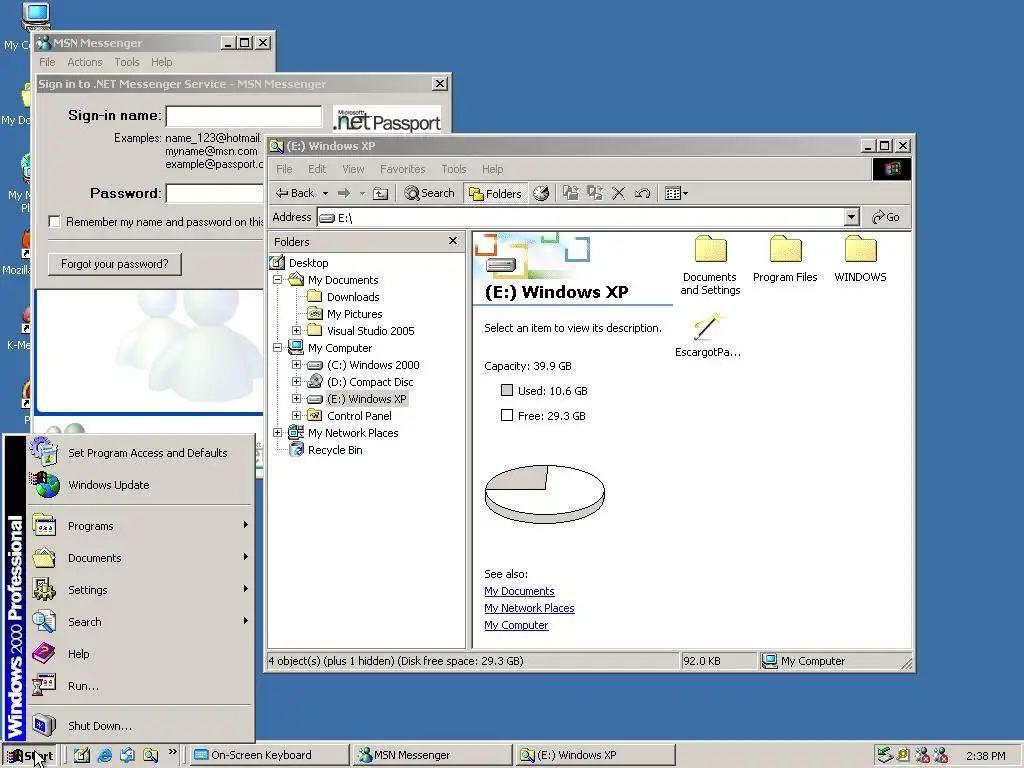Open the File menu in Explorer

(284, 169)
